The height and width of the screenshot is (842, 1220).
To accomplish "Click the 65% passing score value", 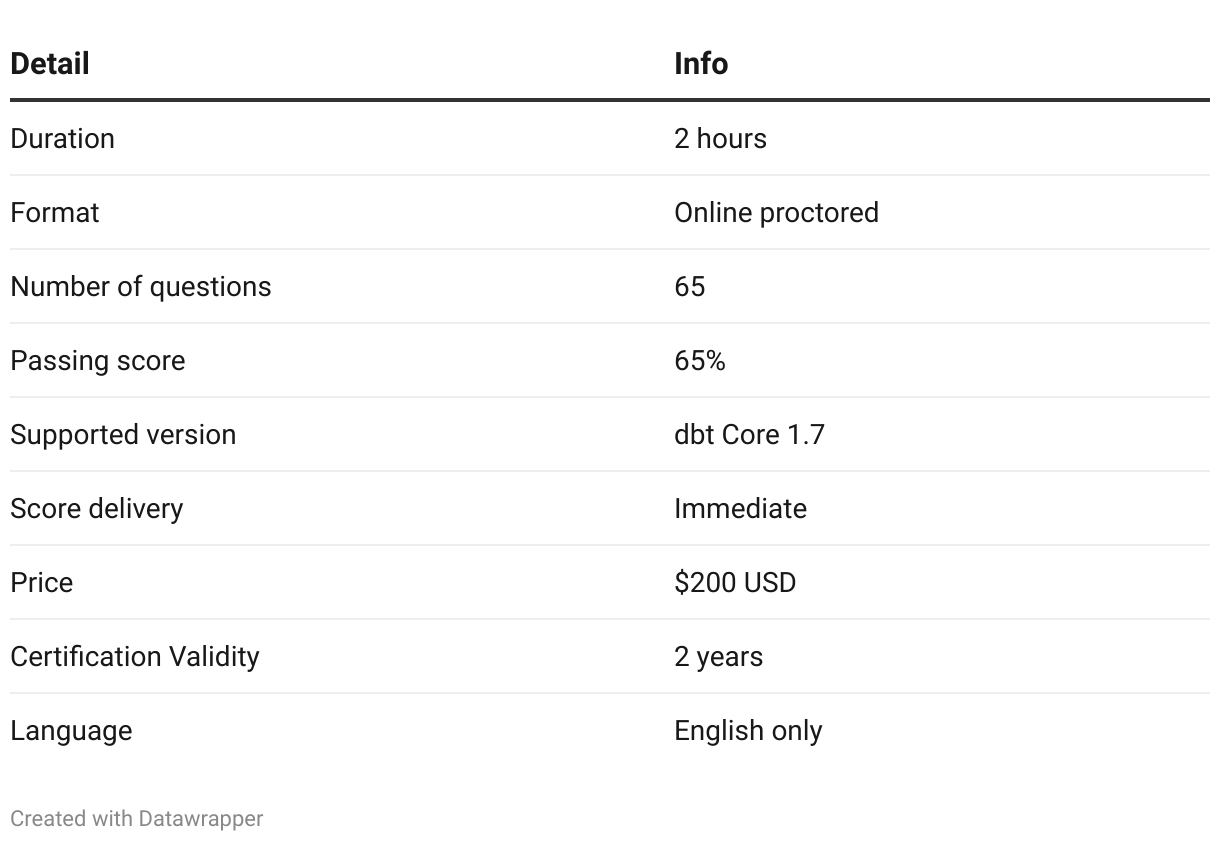I will click(699, 360).
